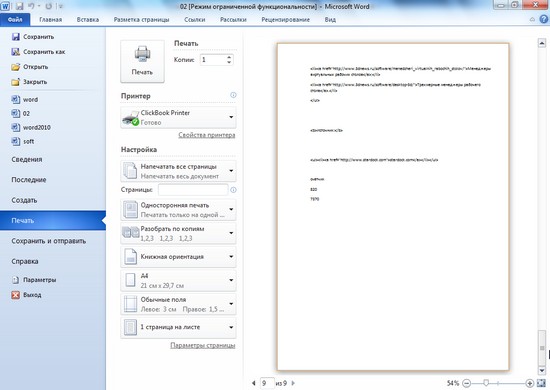Click the zoom slider handle
This screenshot has width=550, height=390.
(486, 383)
